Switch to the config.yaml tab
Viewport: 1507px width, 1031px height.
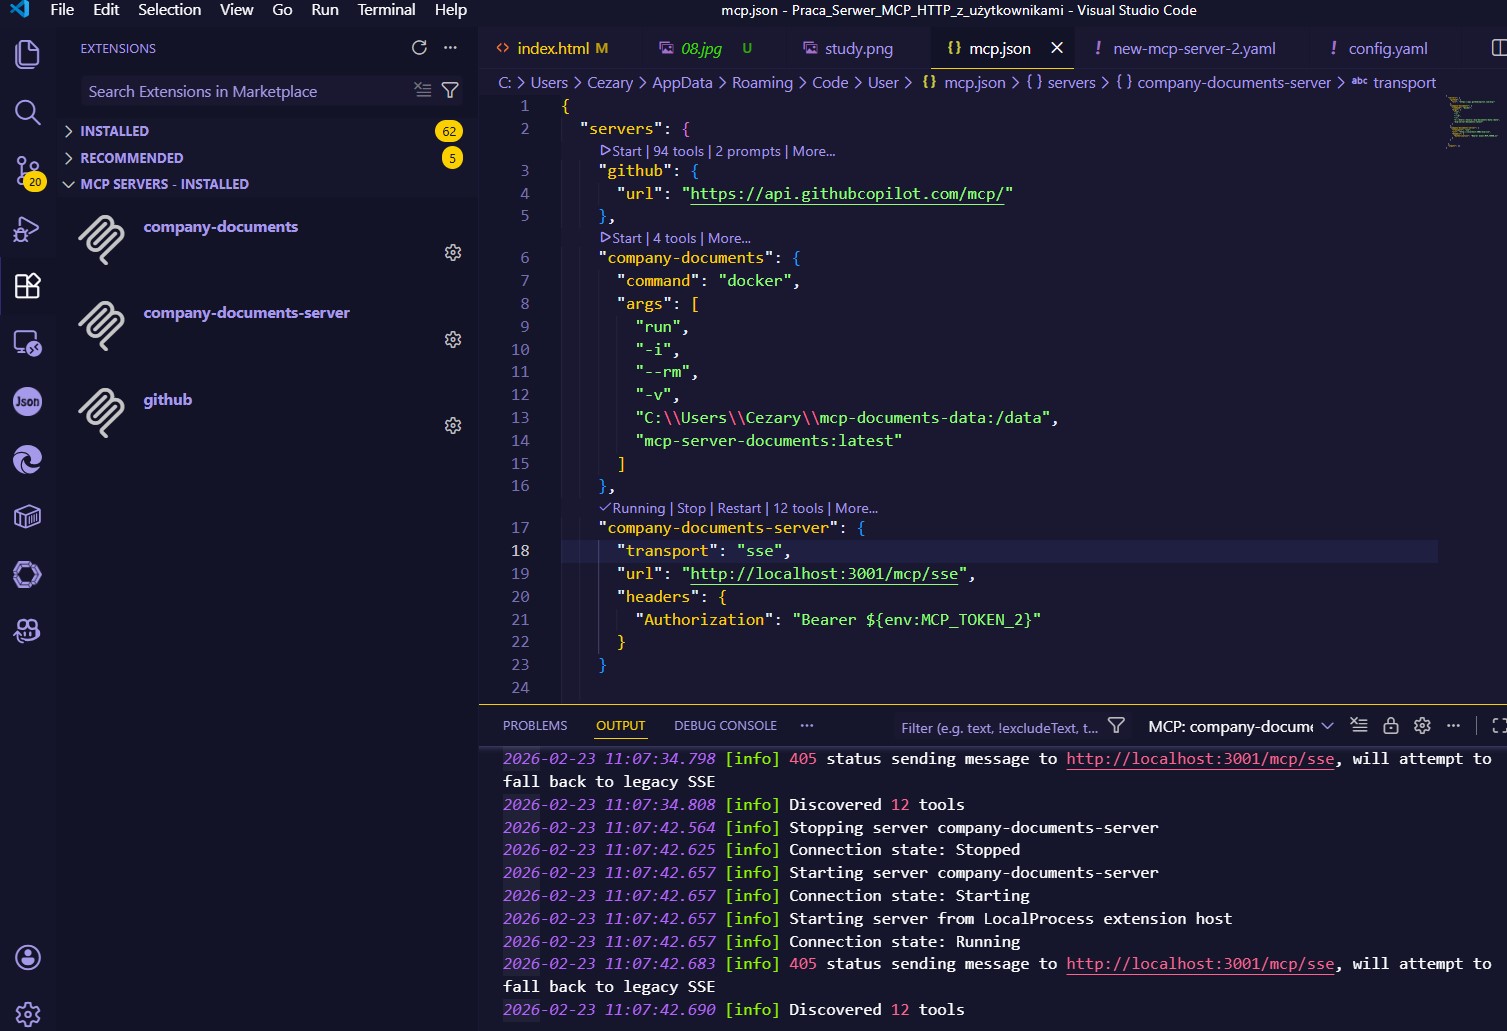tap(1387, 48)
